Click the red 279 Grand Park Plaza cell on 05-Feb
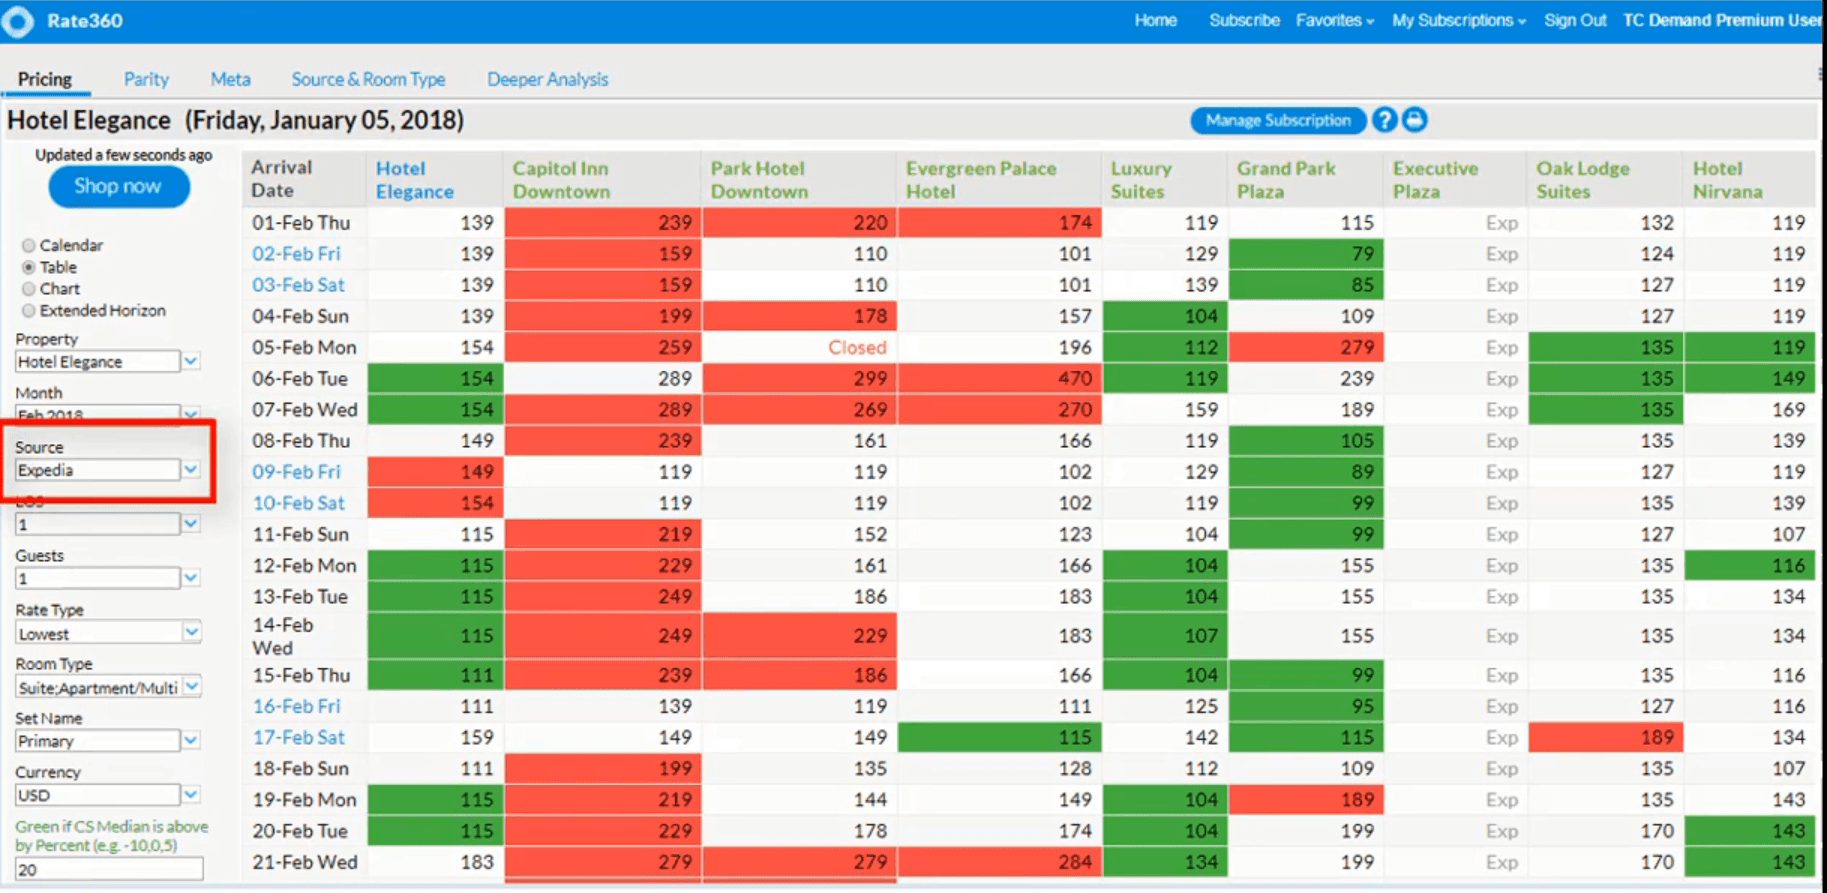 1305,347
